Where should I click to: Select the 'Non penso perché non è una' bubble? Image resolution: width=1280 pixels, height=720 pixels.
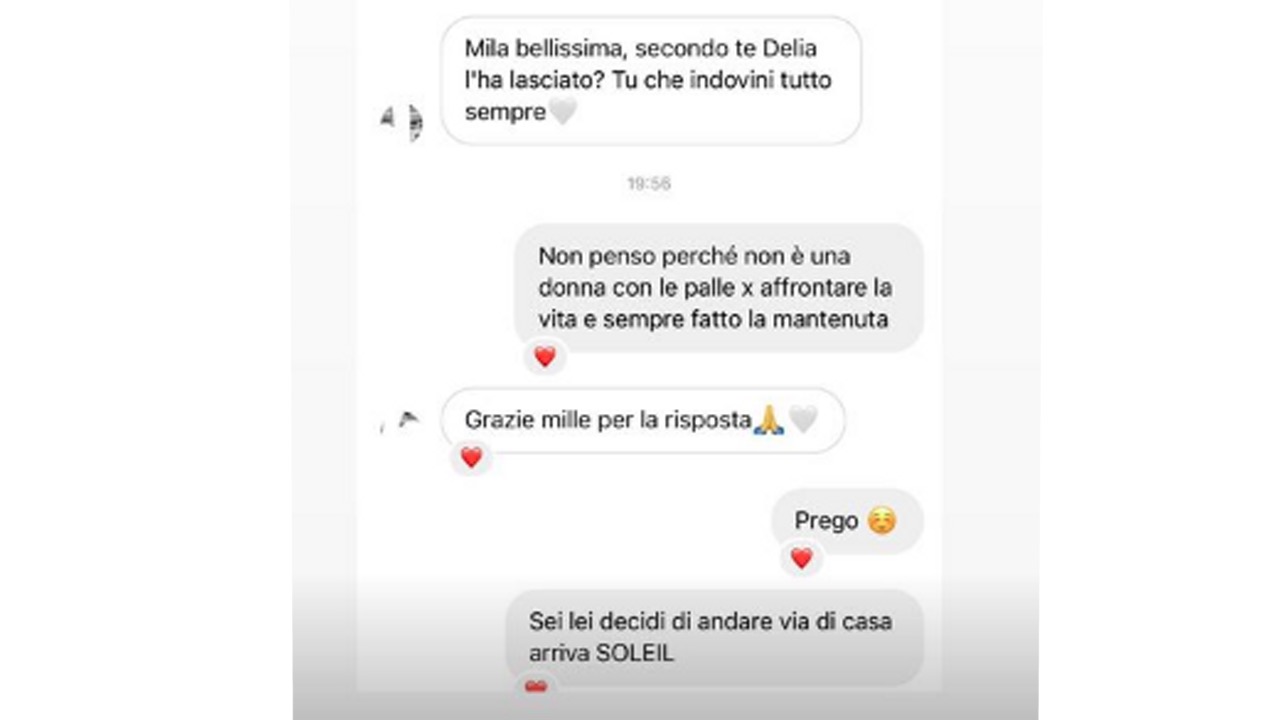click(x=718, y=287)
